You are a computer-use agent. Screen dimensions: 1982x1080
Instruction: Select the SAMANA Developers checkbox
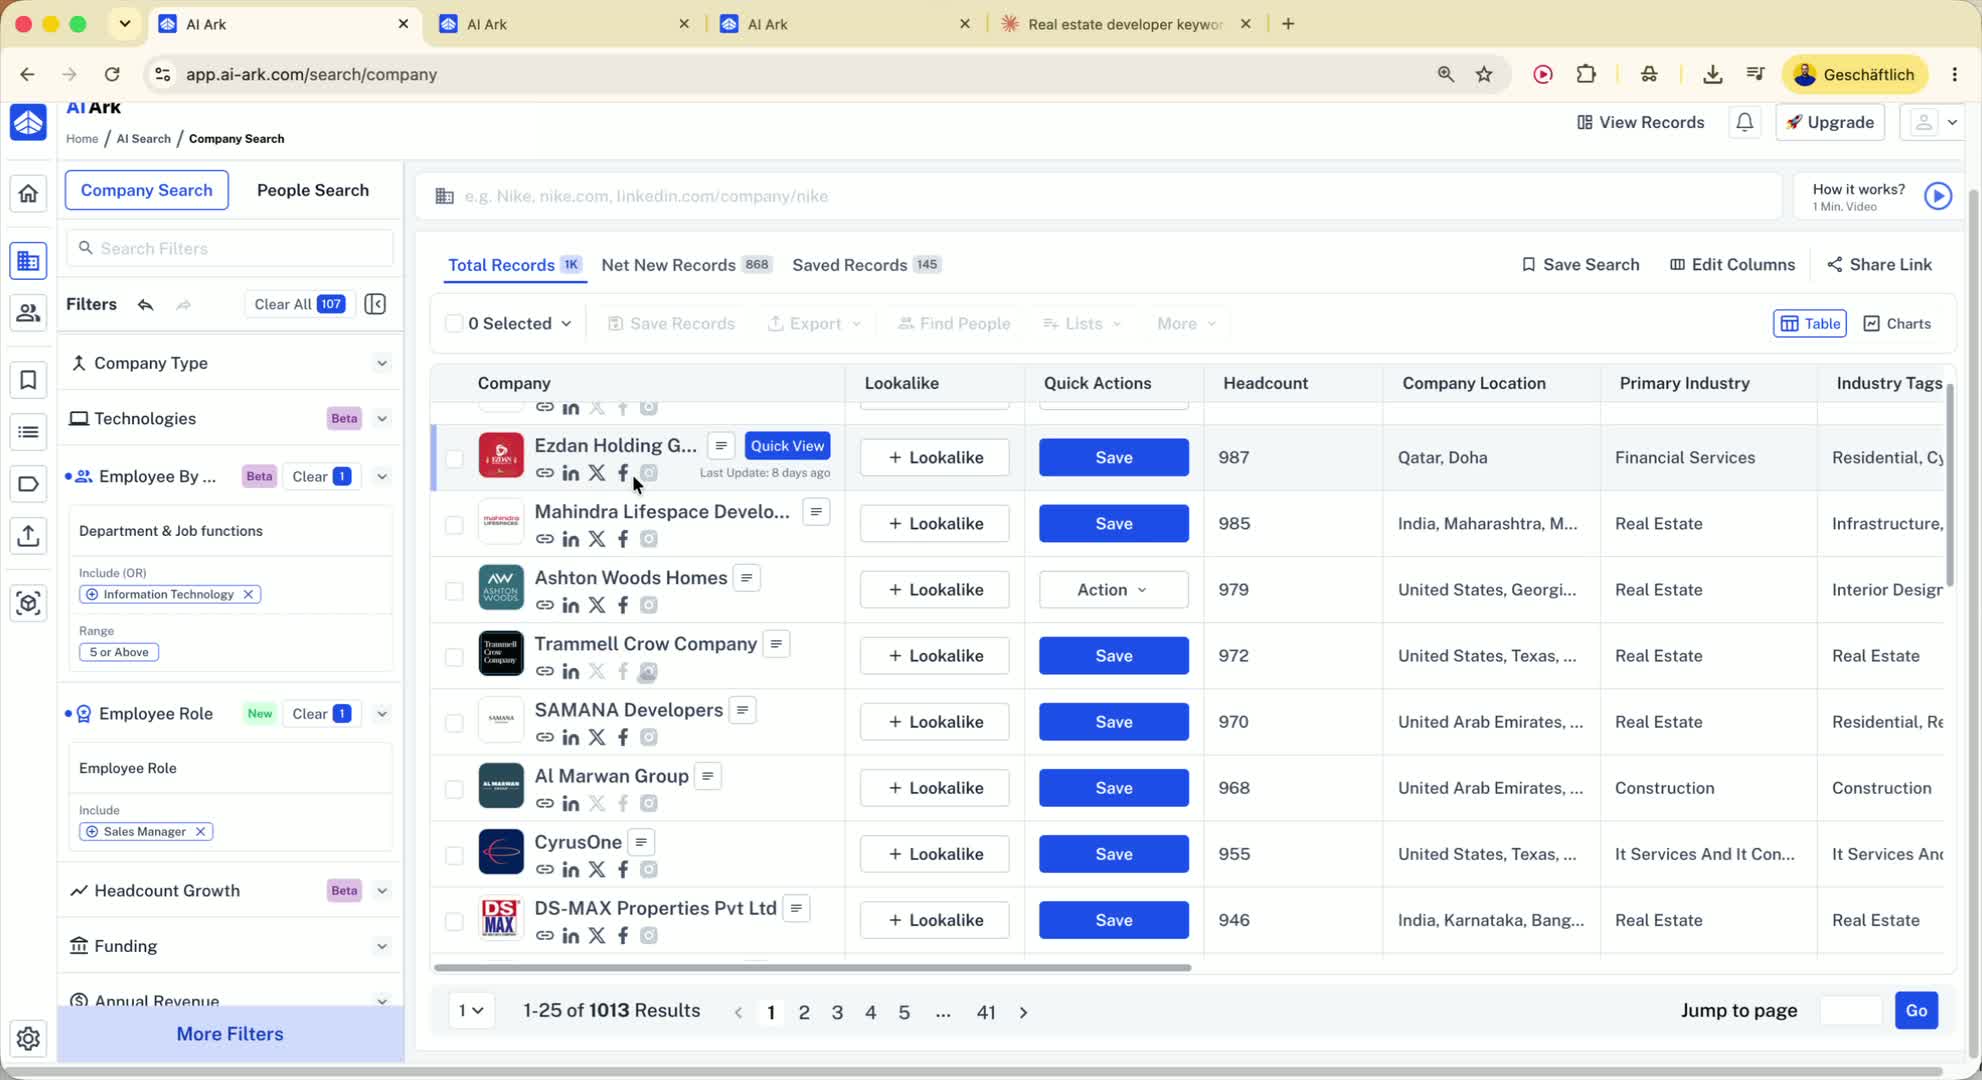pyautogui.click(x=454, y=722)
